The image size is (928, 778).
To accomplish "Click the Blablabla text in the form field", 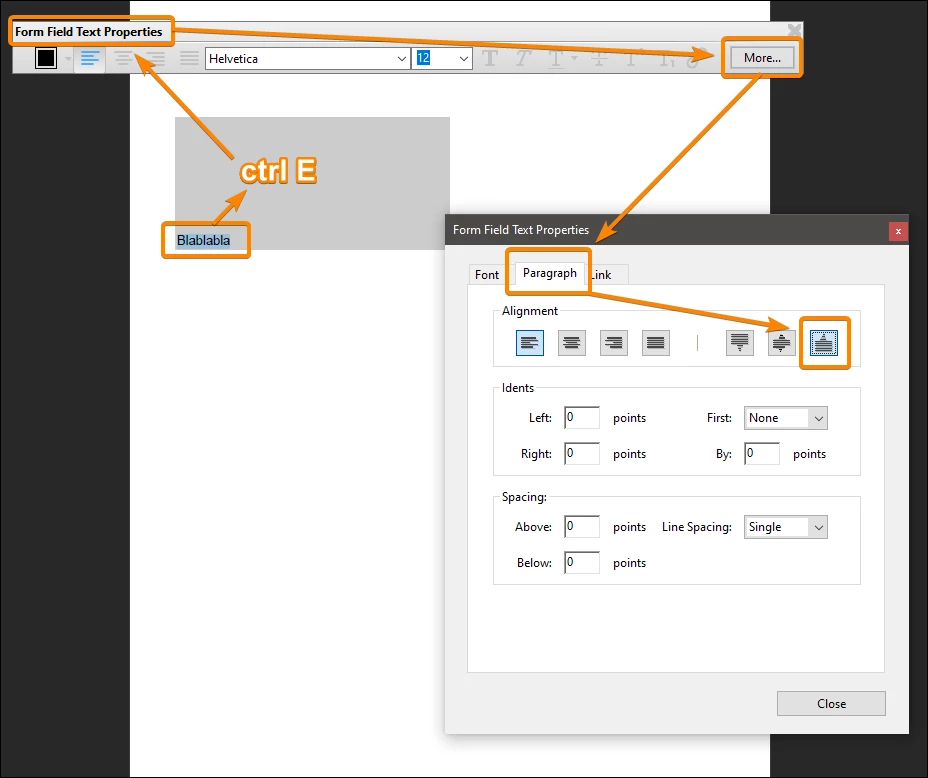I will [x=203, y=240].
